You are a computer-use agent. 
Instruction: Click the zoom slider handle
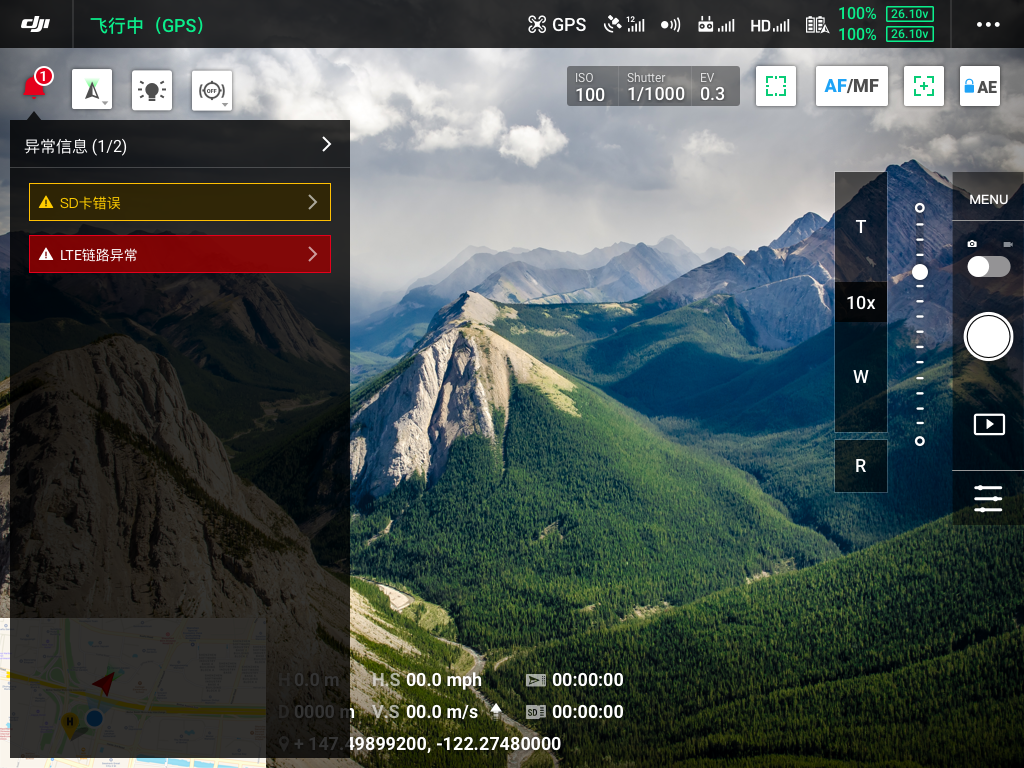click(920, 272)
